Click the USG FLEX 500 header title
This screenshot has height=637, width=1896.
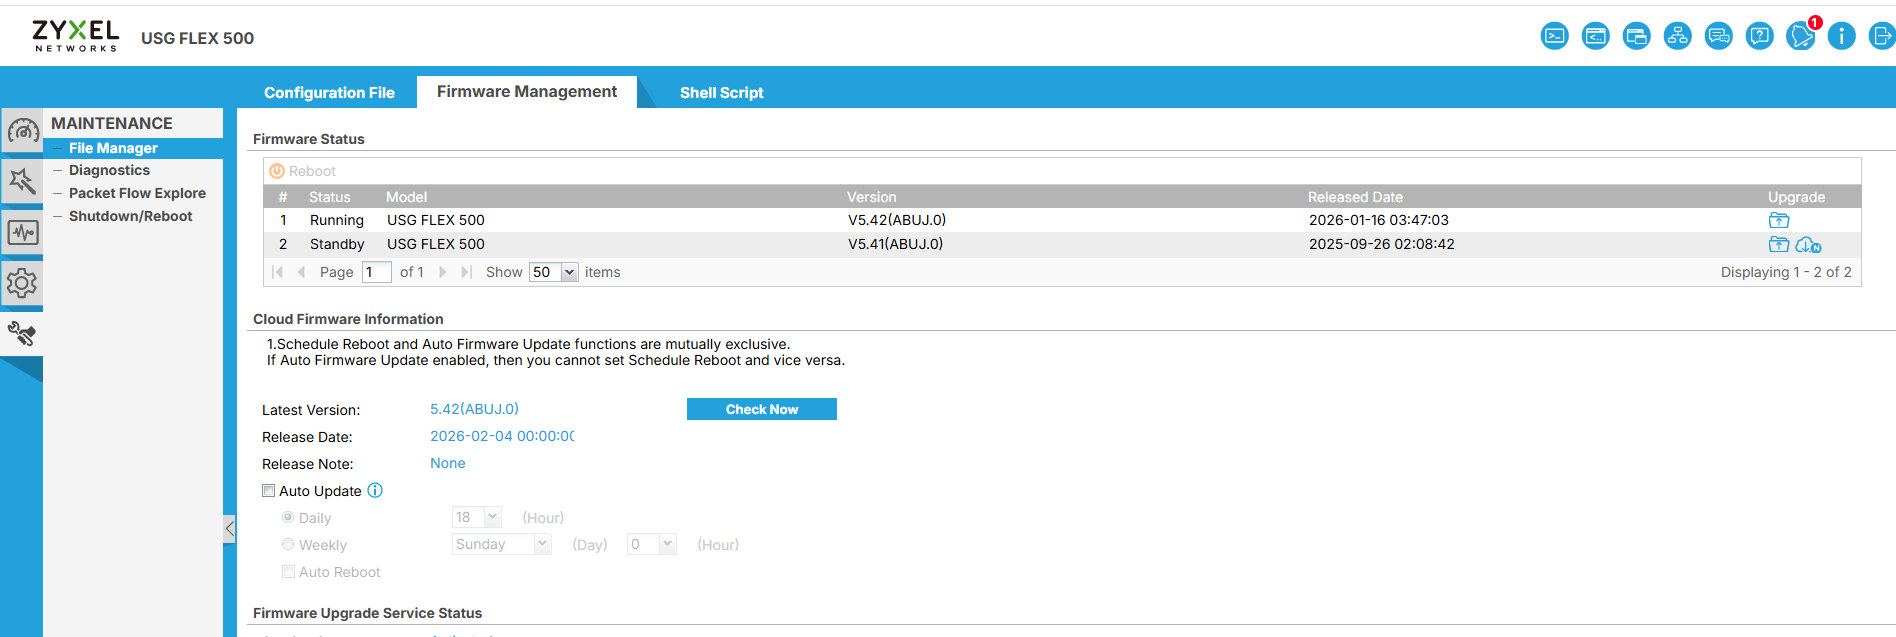[197, 38]
